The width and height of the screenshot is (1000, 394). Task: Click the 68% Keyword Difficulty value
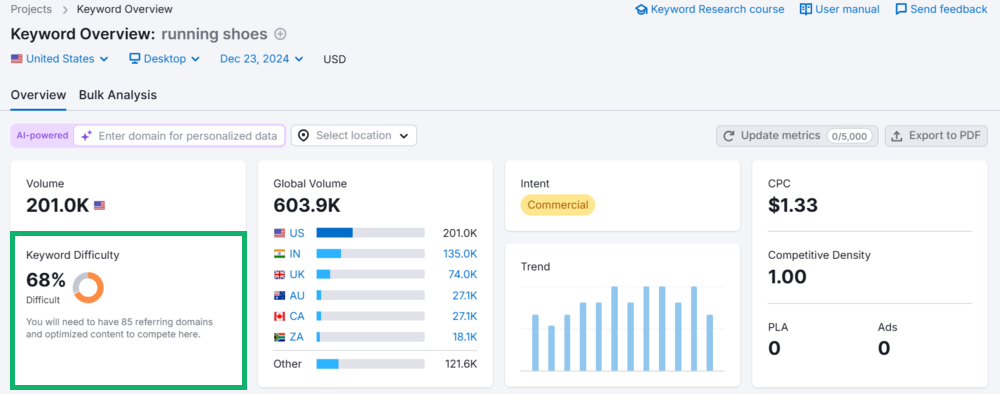[x=46, y=280]
